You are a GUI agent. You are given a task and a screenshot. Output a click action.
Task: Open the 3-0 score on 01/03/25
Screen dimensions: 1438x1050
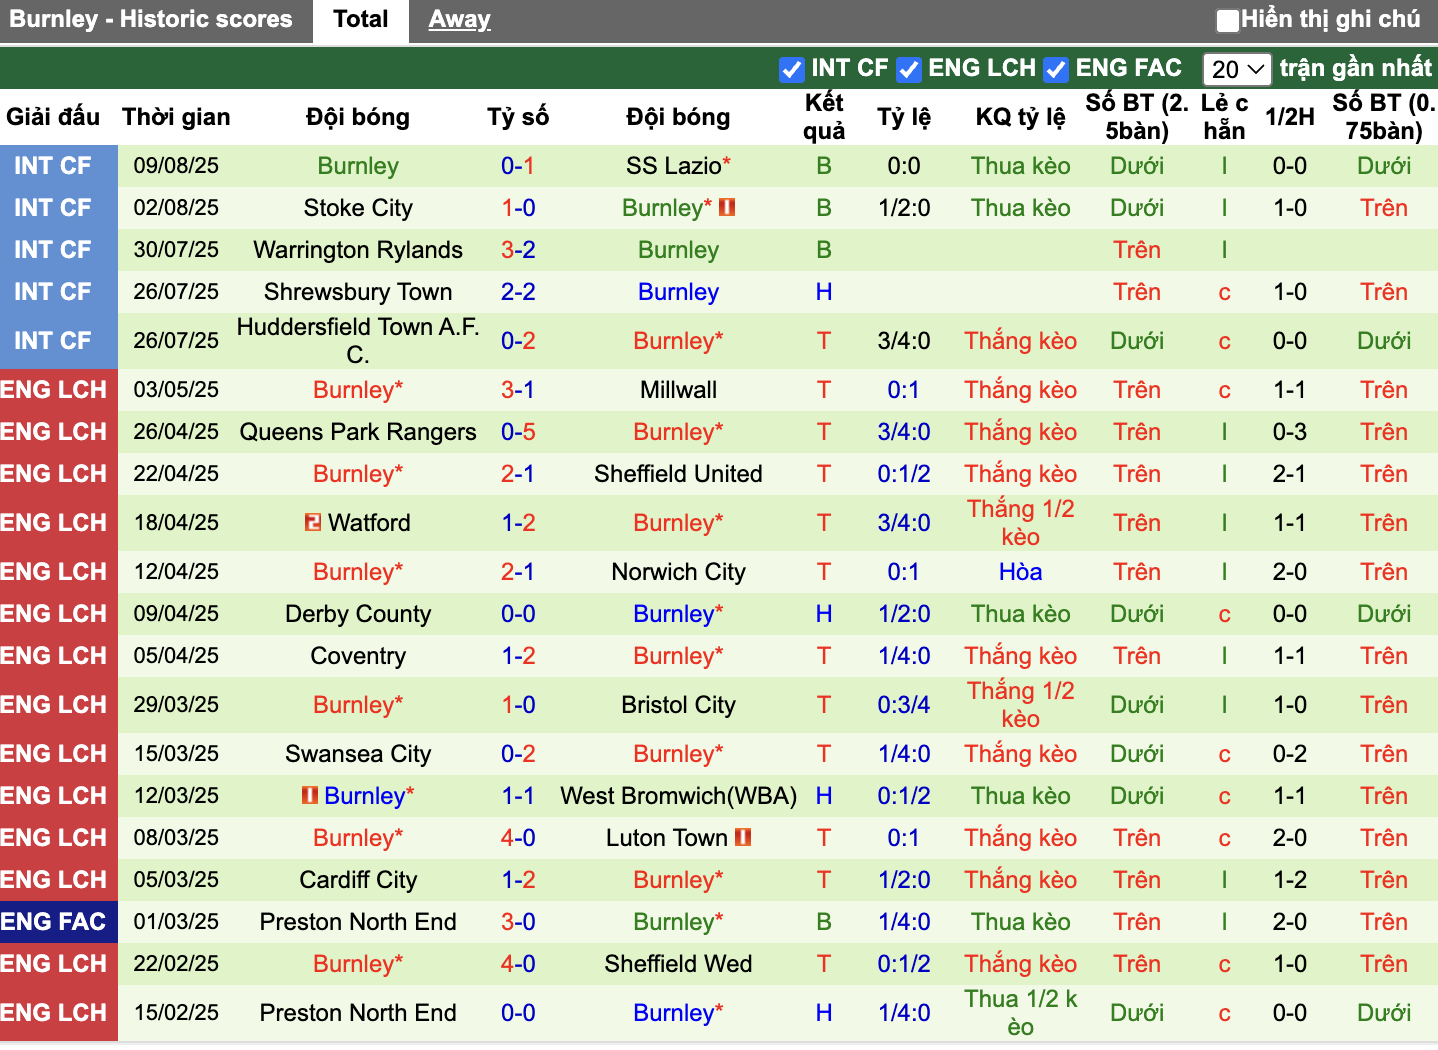click(518, 922)
